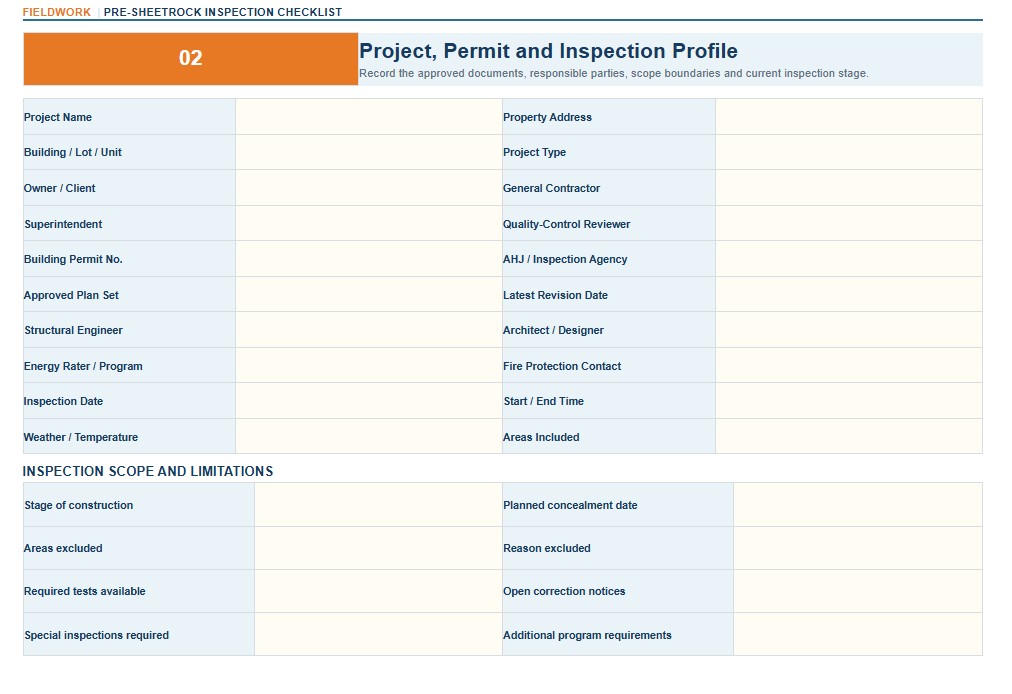Select the 'Building Permit No.' label
Screen dimensions: 1012x694
[x=73, y=260]
